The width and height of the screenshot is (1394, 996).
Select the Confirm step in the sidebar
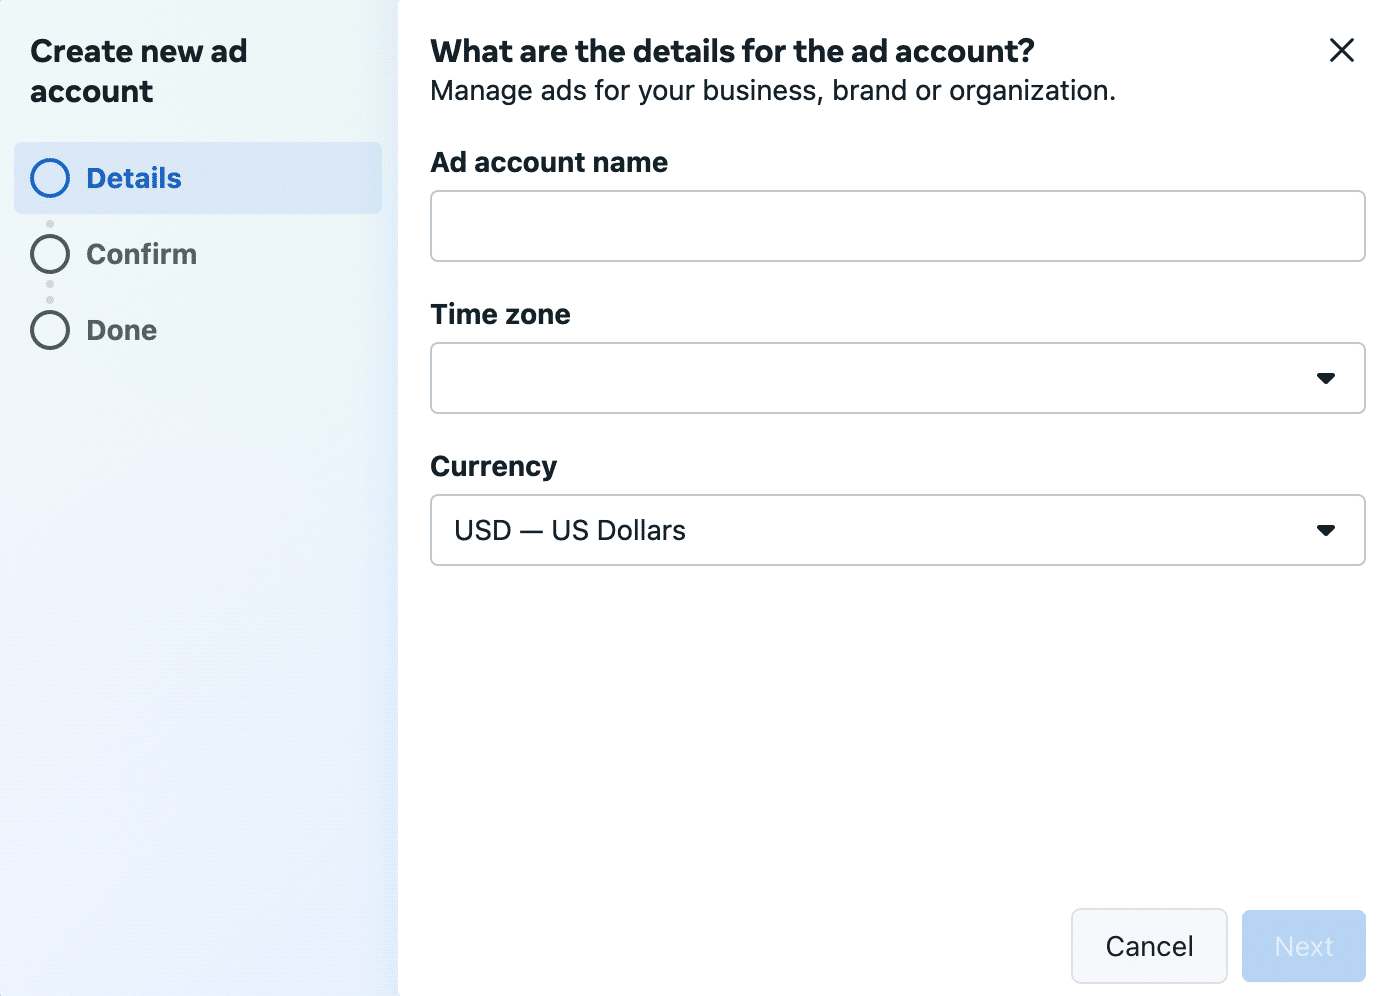(141, 253)
